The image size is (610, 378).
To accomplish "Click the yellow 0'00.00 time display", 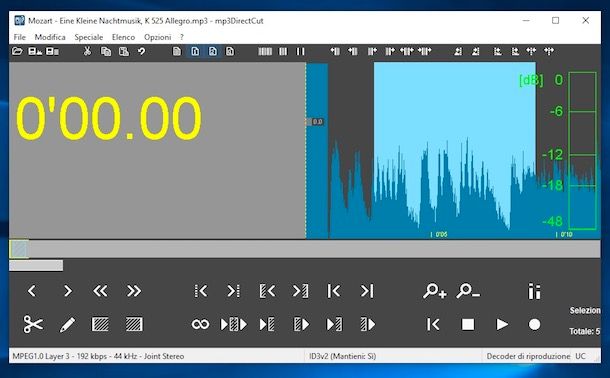I will 109,118.
